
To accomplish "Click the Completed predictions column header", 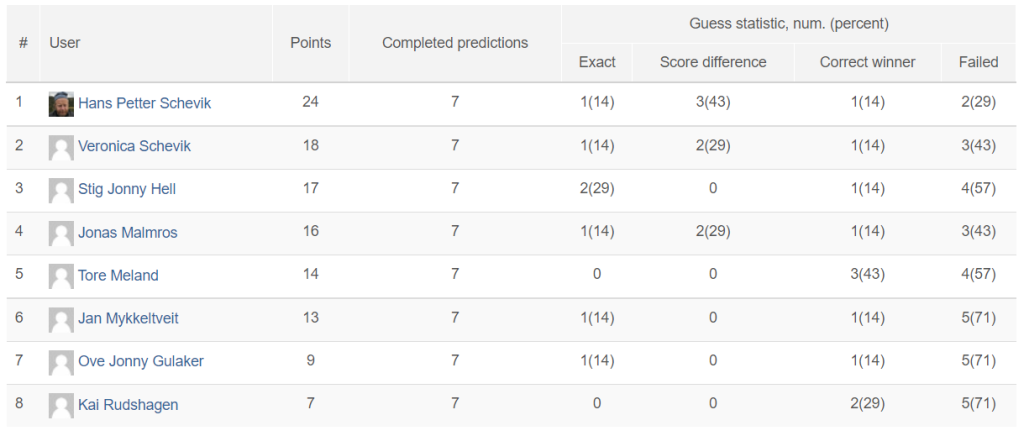I will click(455, 43).
